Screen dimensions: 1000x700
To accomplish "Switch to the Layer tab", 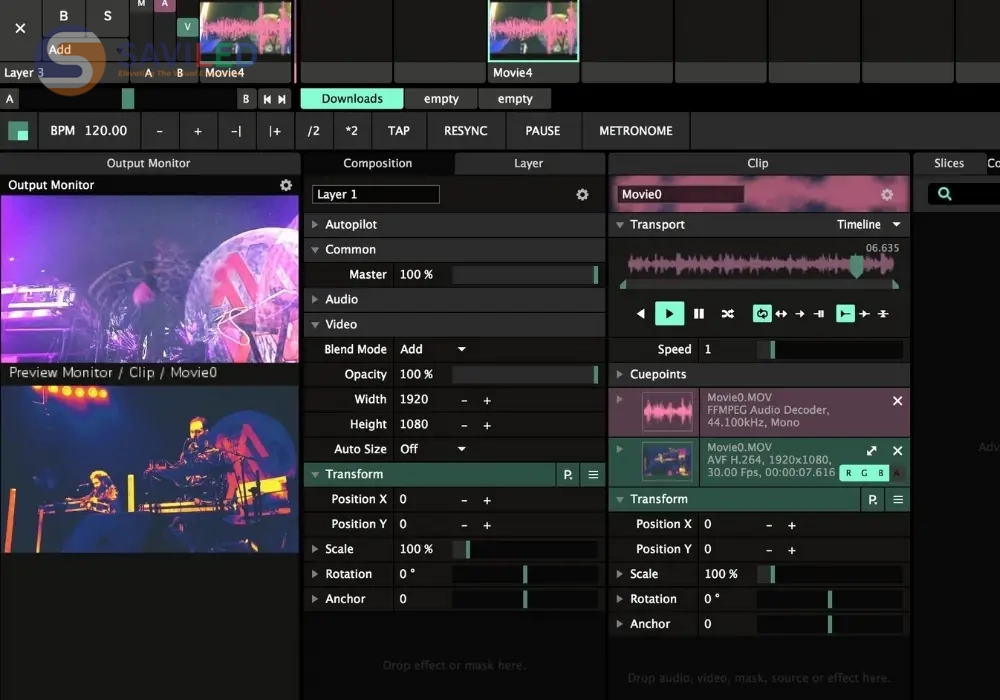I will point(528,163).
